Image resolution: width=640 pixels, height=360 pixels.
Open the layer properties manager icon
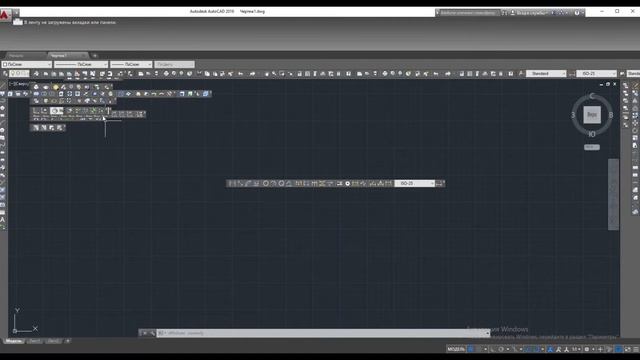point(5,73)
